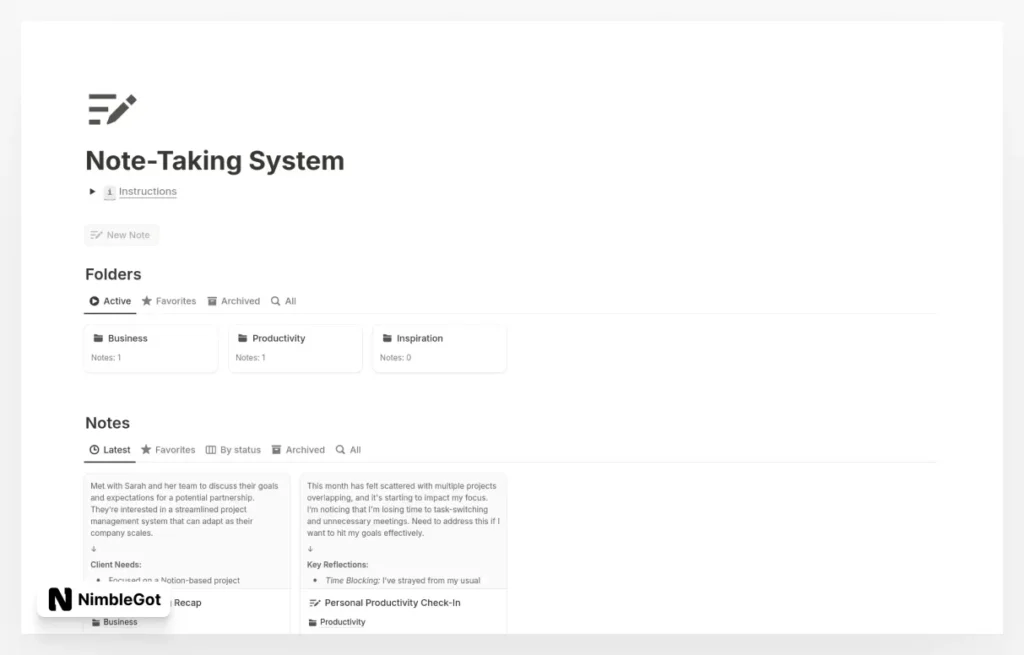This screenshot has width=1024, height=655.
Task: Click the info icon next to Instructions
Action: click(108, 191)
